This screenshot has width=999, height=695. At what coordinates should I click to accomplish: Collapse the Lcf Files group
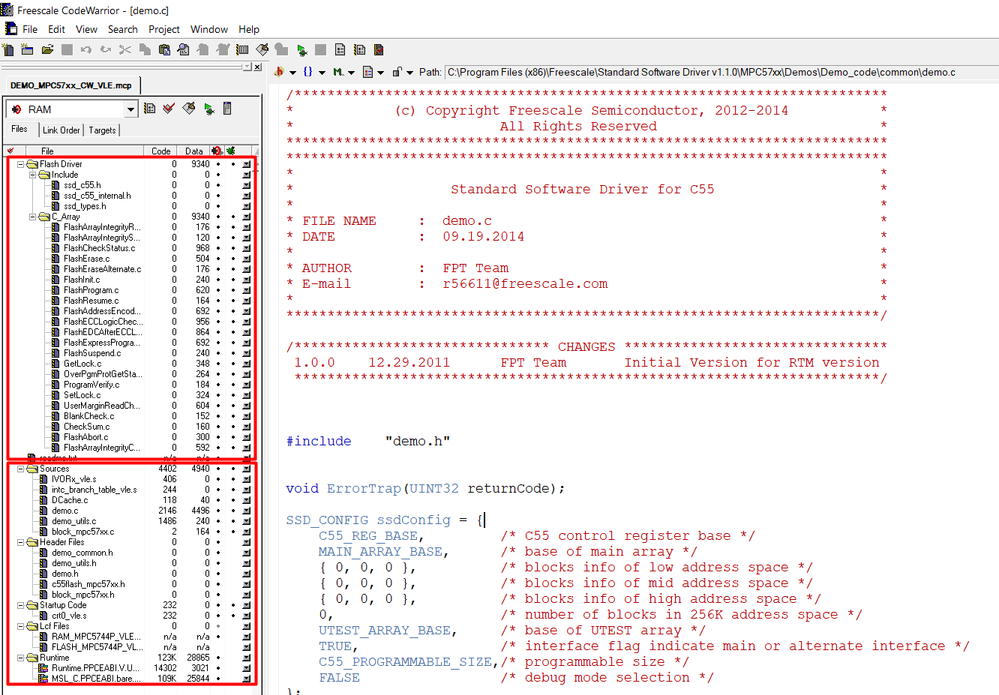tap(20, 626)
